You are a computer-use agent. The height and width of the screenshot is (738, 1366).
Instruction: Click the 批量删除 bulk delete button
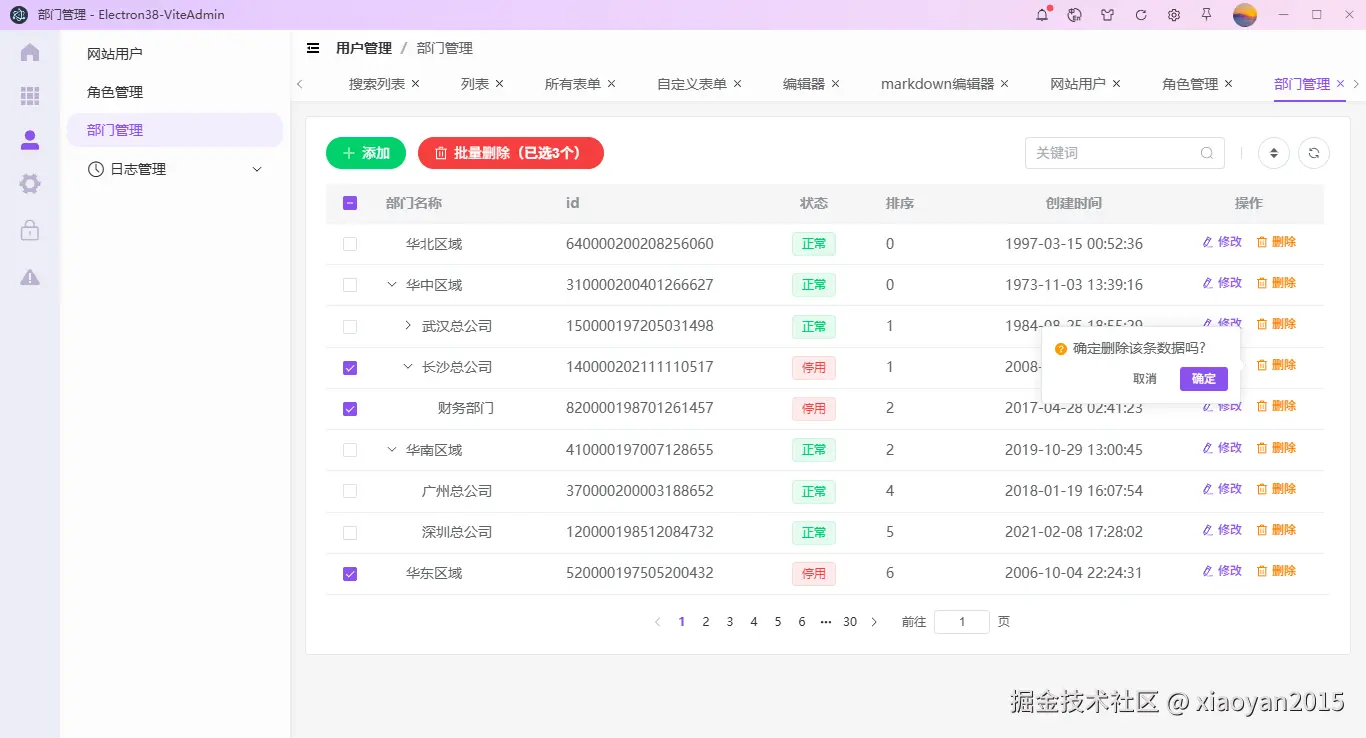(x=510, y=153)
